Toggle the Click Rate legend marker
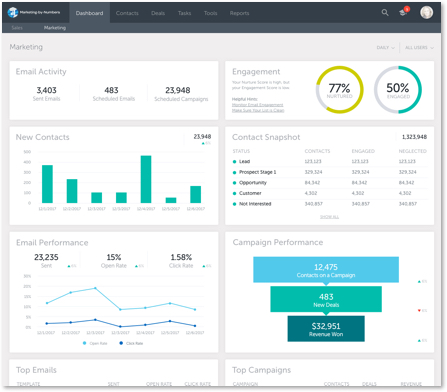The width and height of the screenshot is (447, 392). click(121, 343)
